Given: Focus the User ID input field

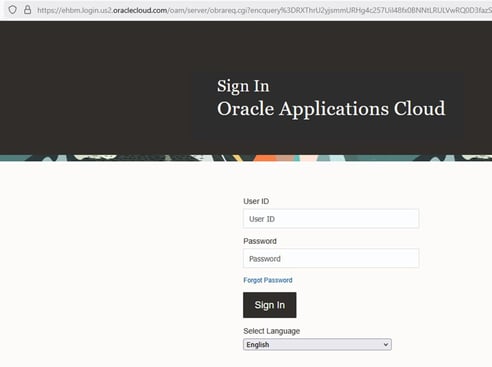Looking at the screenshot, I should tap(331, 219).
